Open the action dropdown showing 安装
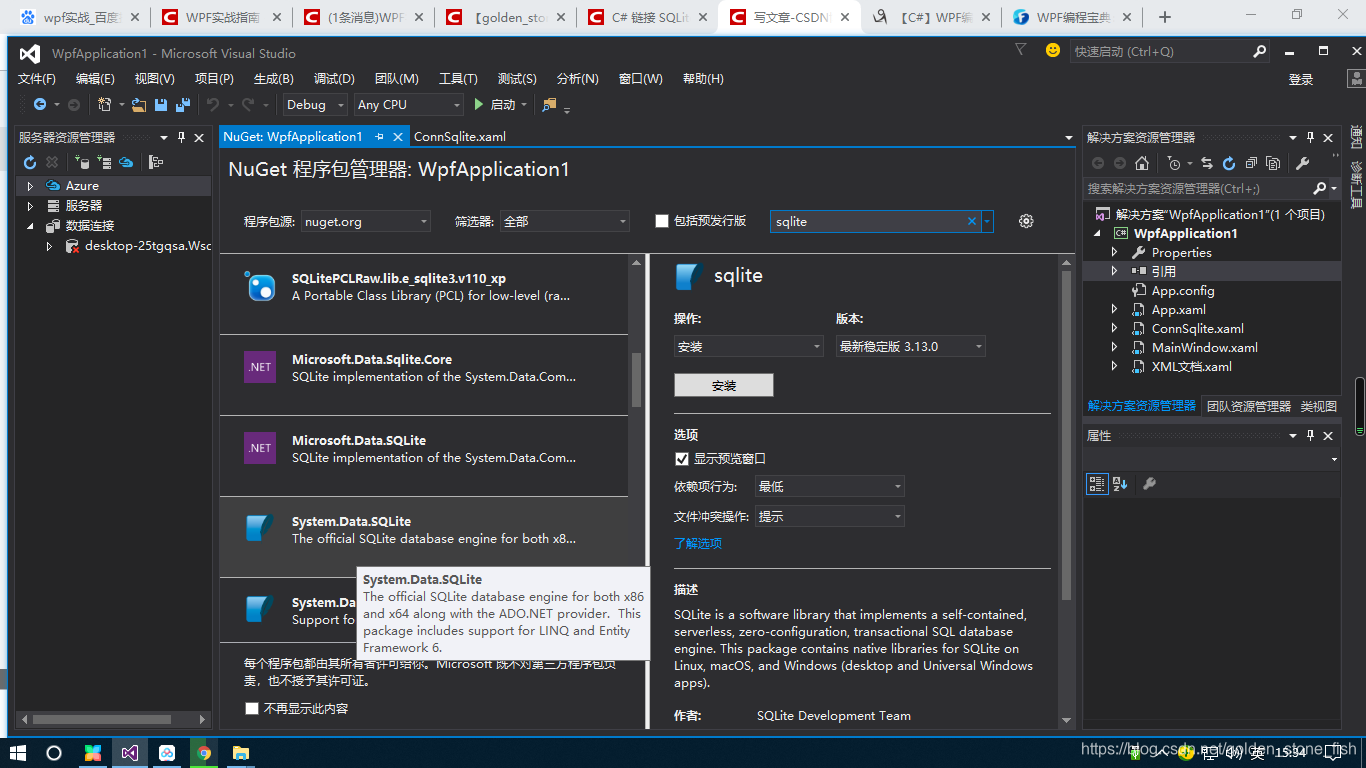1366x768 pixels. click(749, 346)
